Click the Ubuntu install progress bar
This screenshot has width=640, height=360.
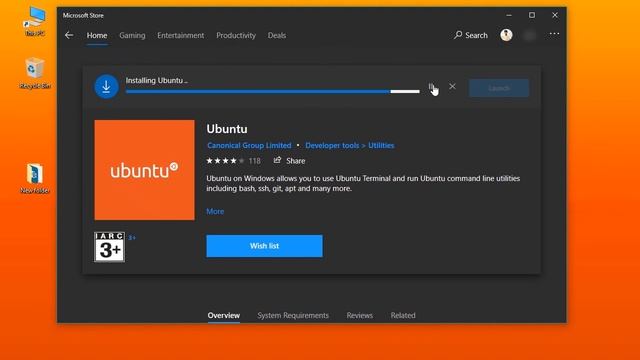coord(273,91)
